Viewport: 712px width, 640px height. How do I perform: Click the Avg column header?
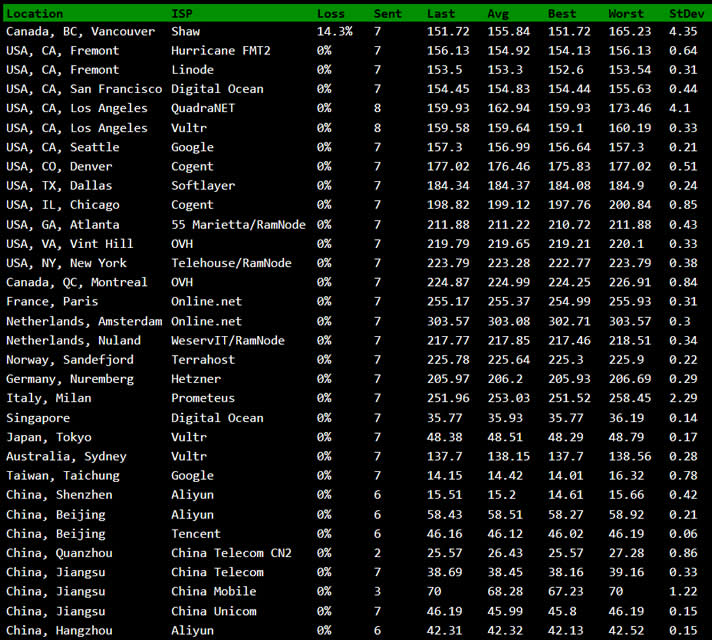pyautogui.click(x=498, y=14)
